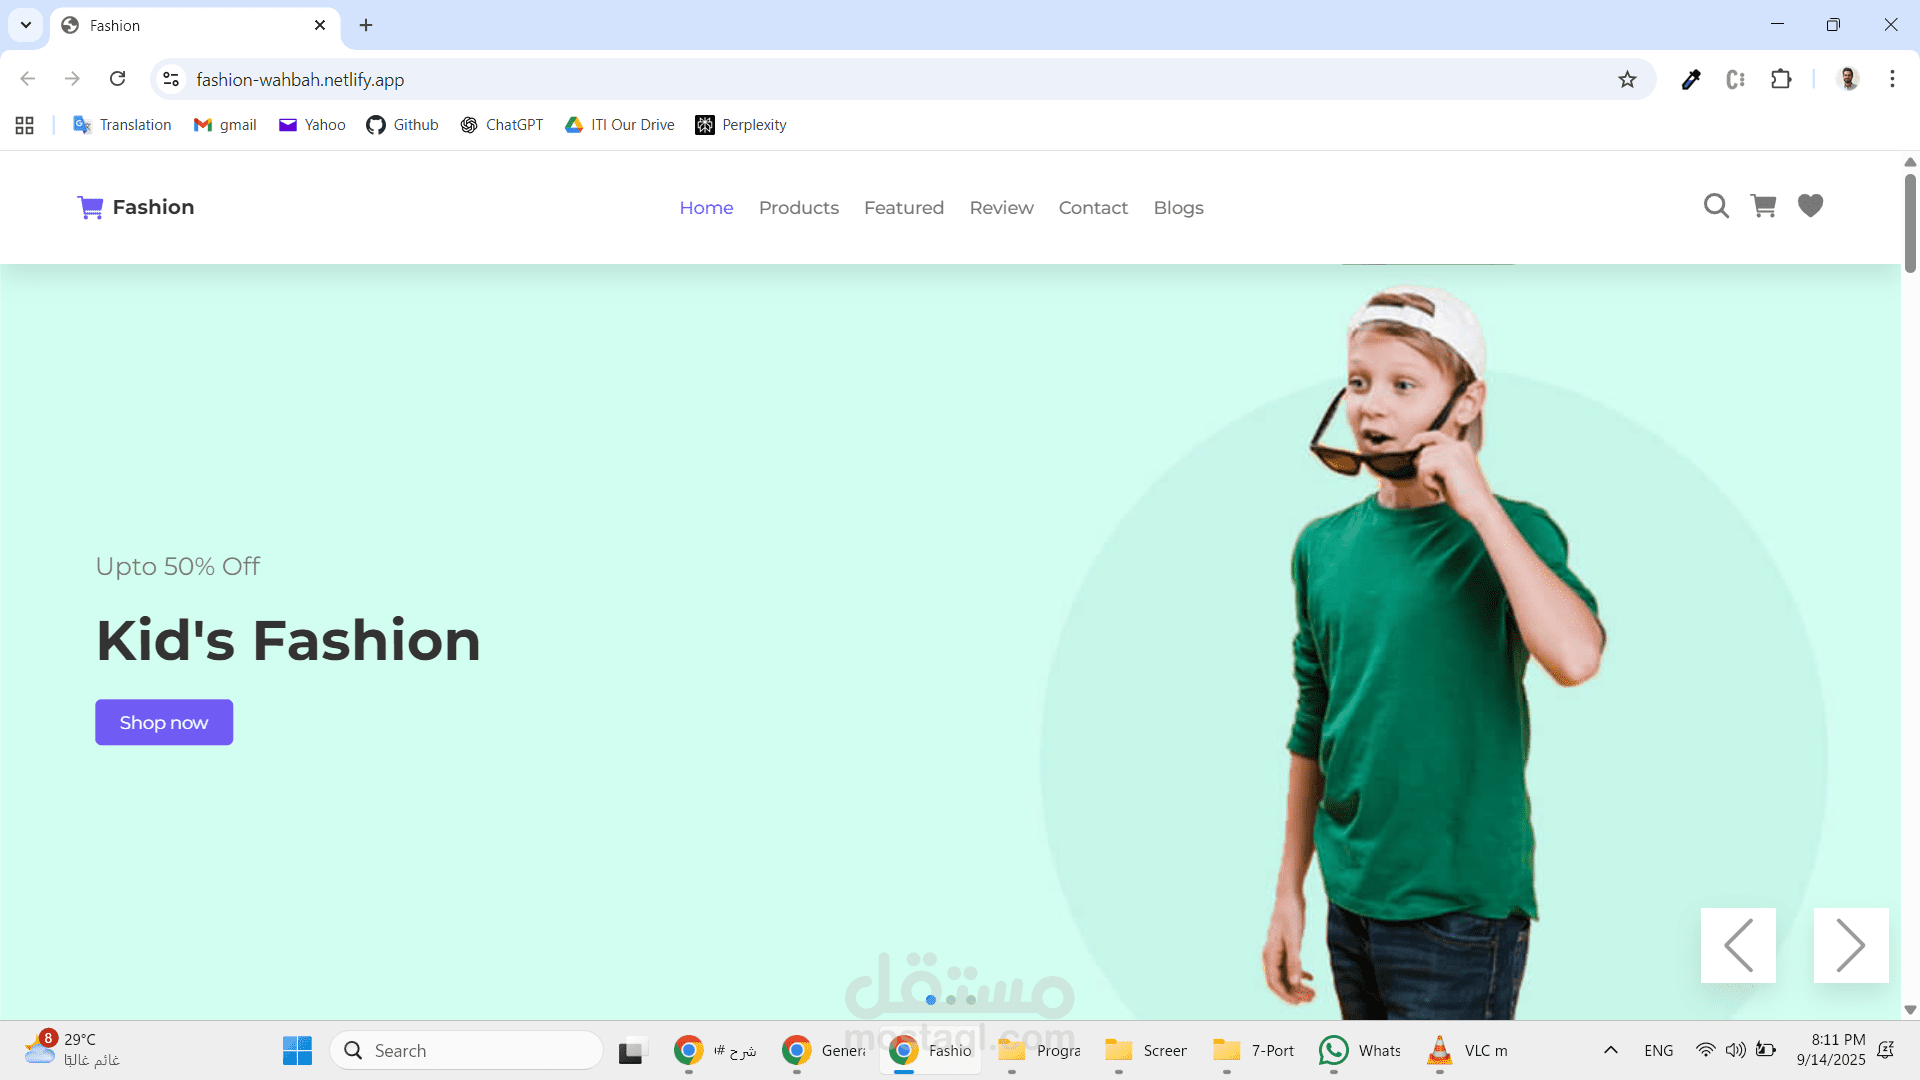Open the Featured nav link
This screenshot has height=1080, width=1920.
point(904,208)
